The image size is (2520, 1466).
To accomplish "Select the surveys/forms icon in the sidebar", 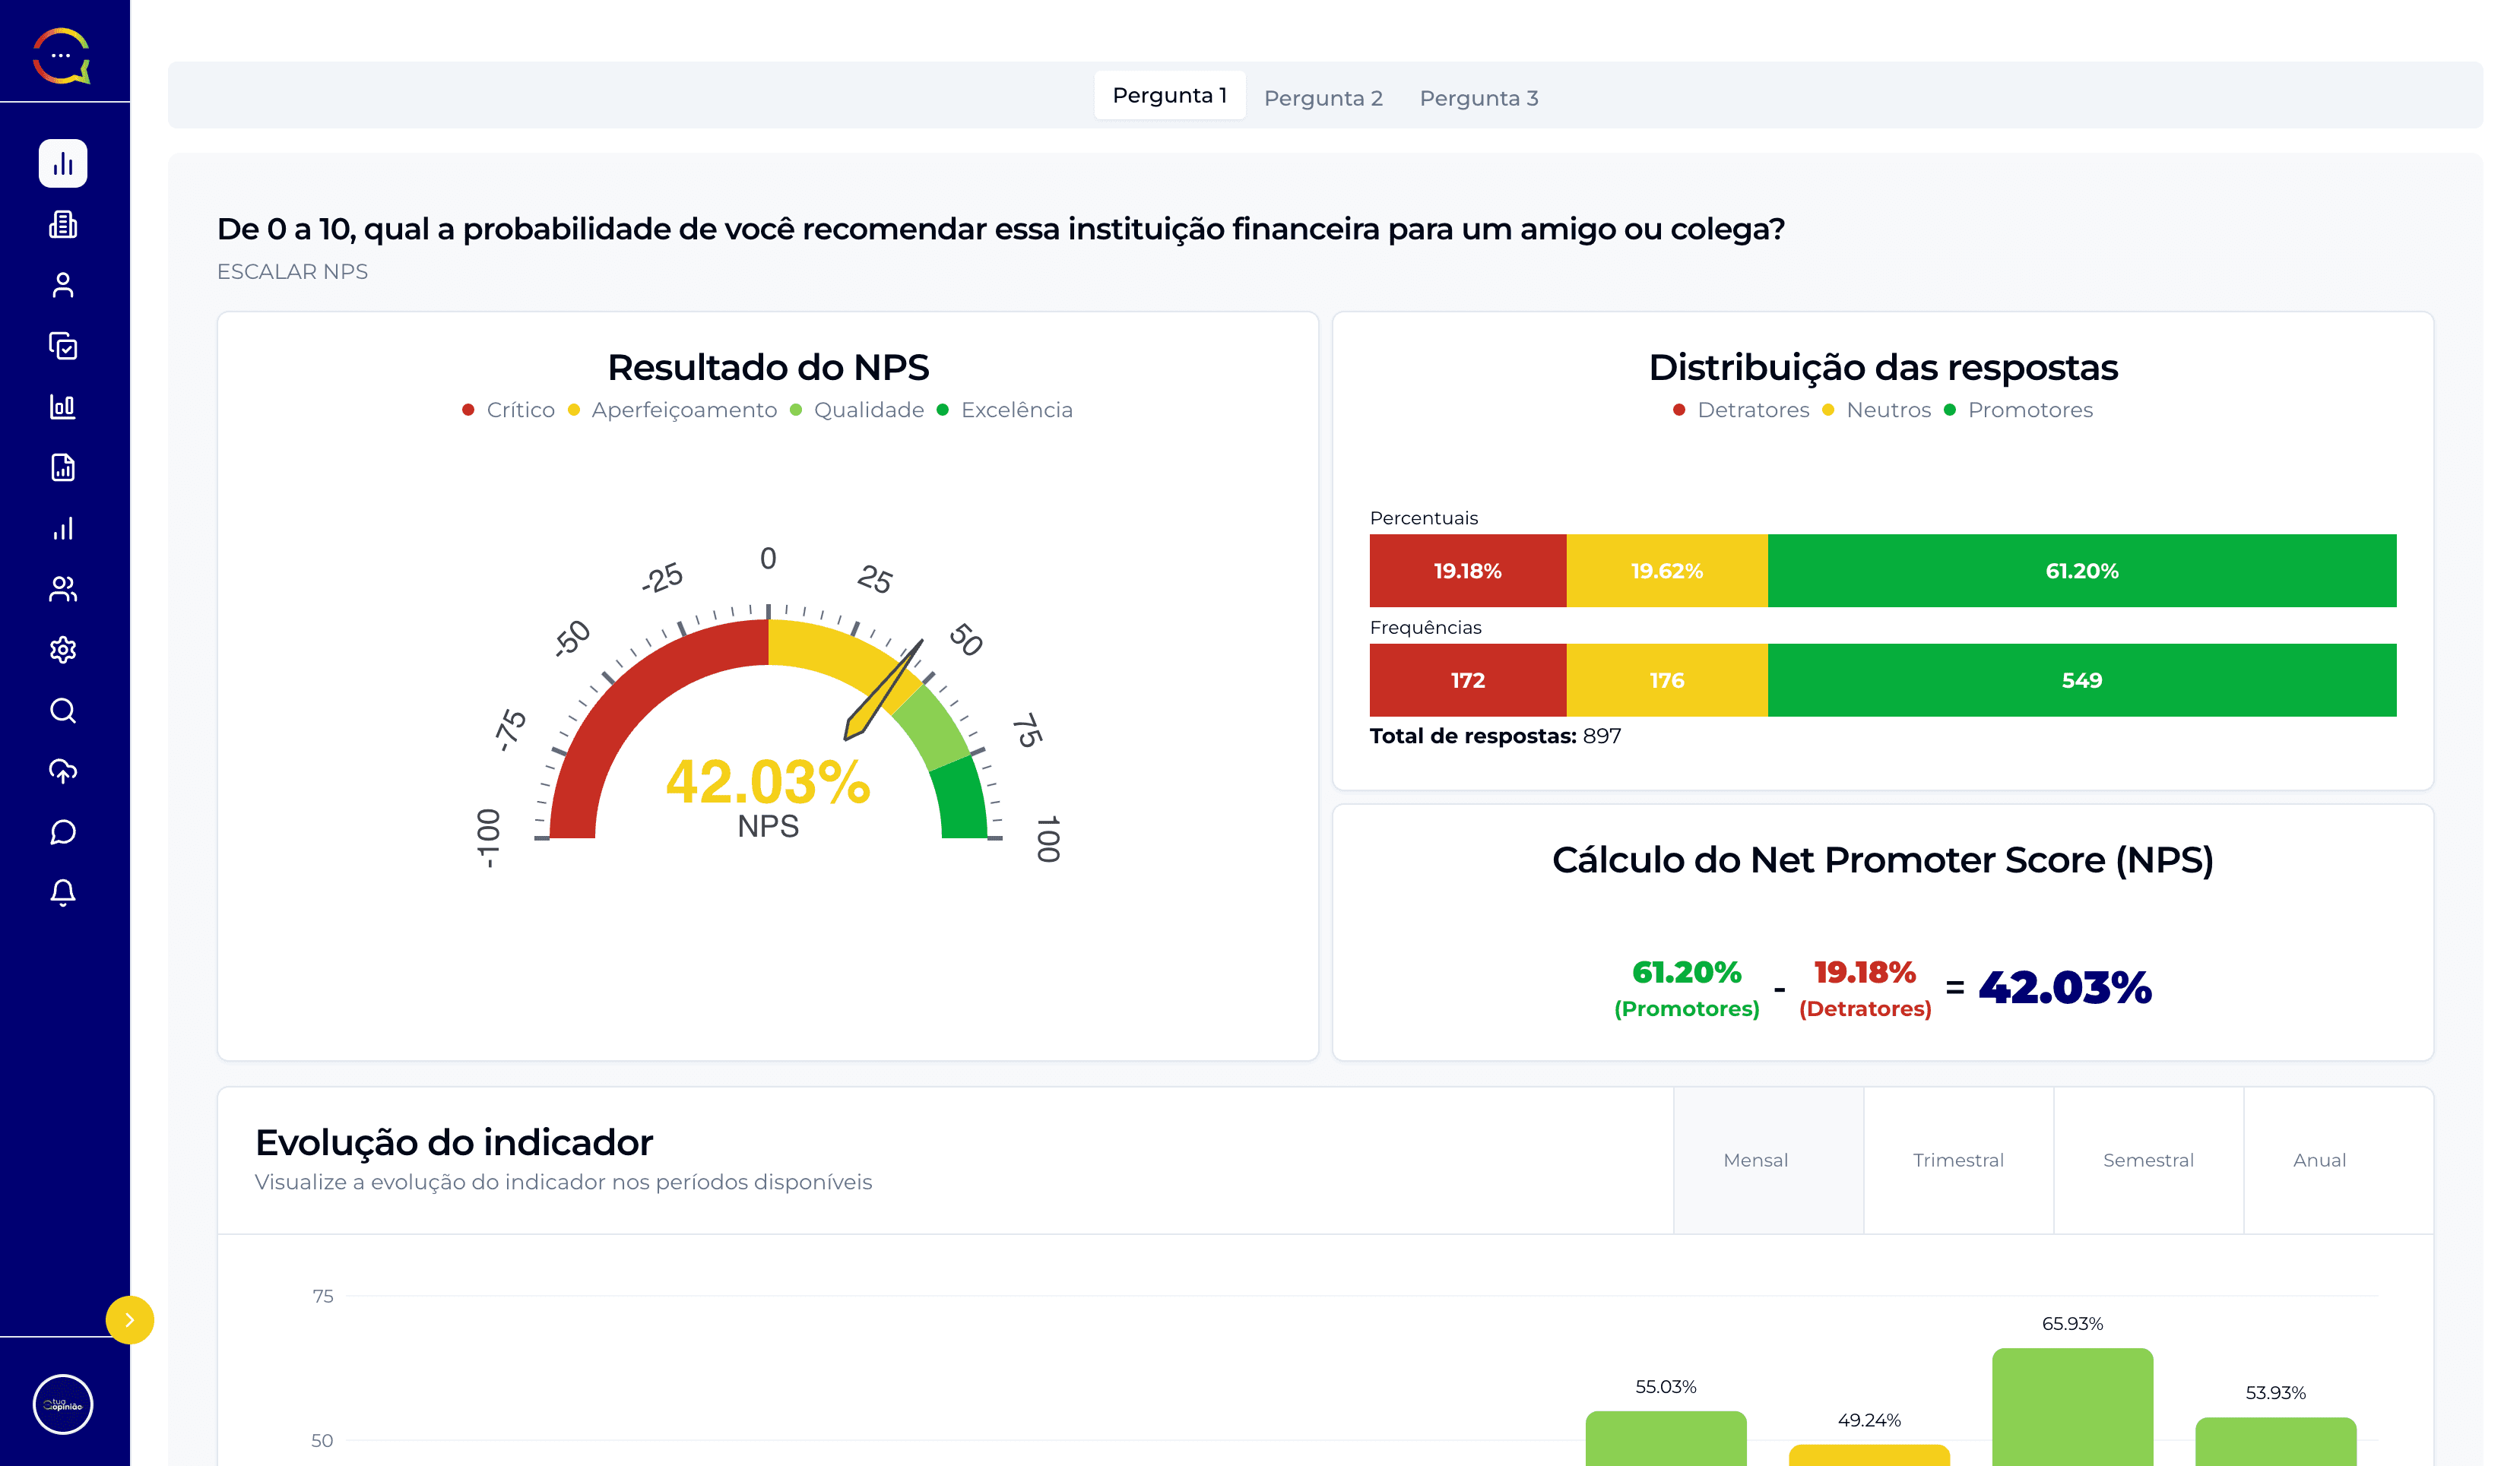I will (63, 225).
